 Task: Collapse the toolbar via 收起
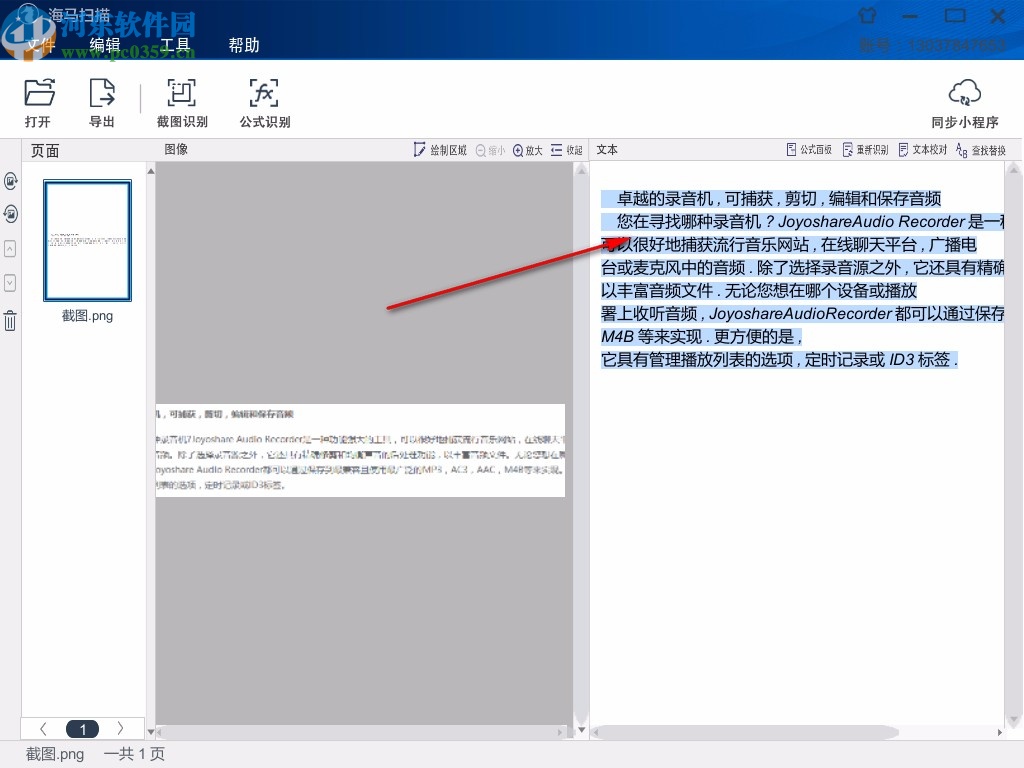pyautogui.click(x=568, y=149)
